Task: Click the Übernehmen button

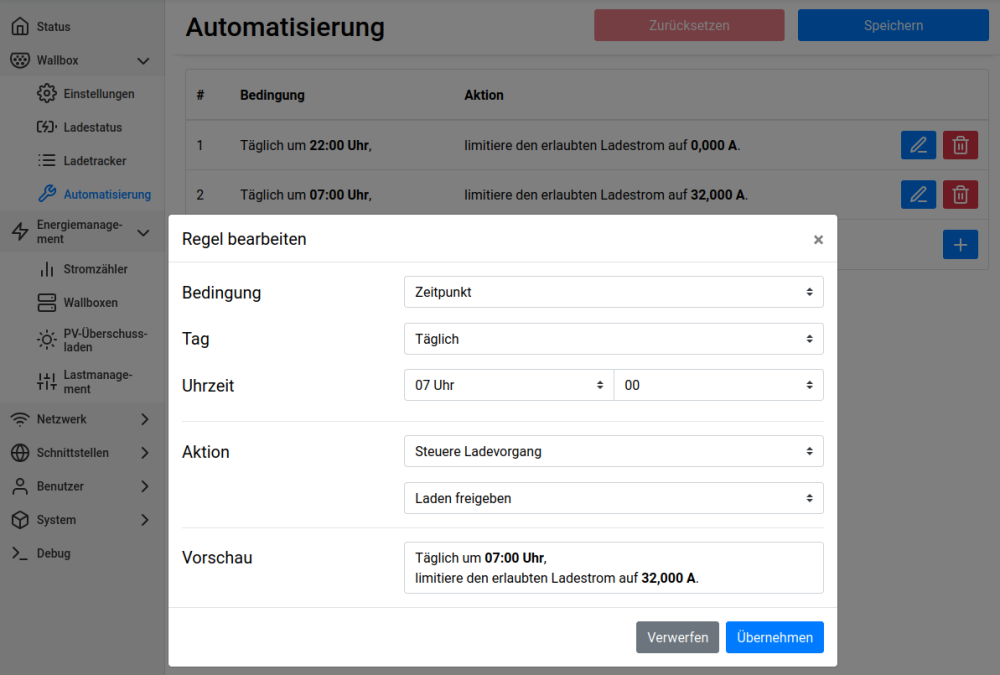Action: coord(774,637)
